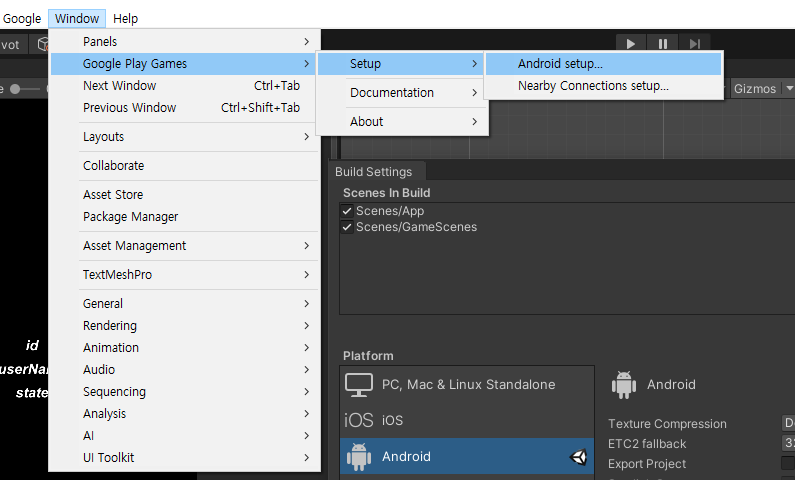Expand Audio submenu

coord(185,370)
